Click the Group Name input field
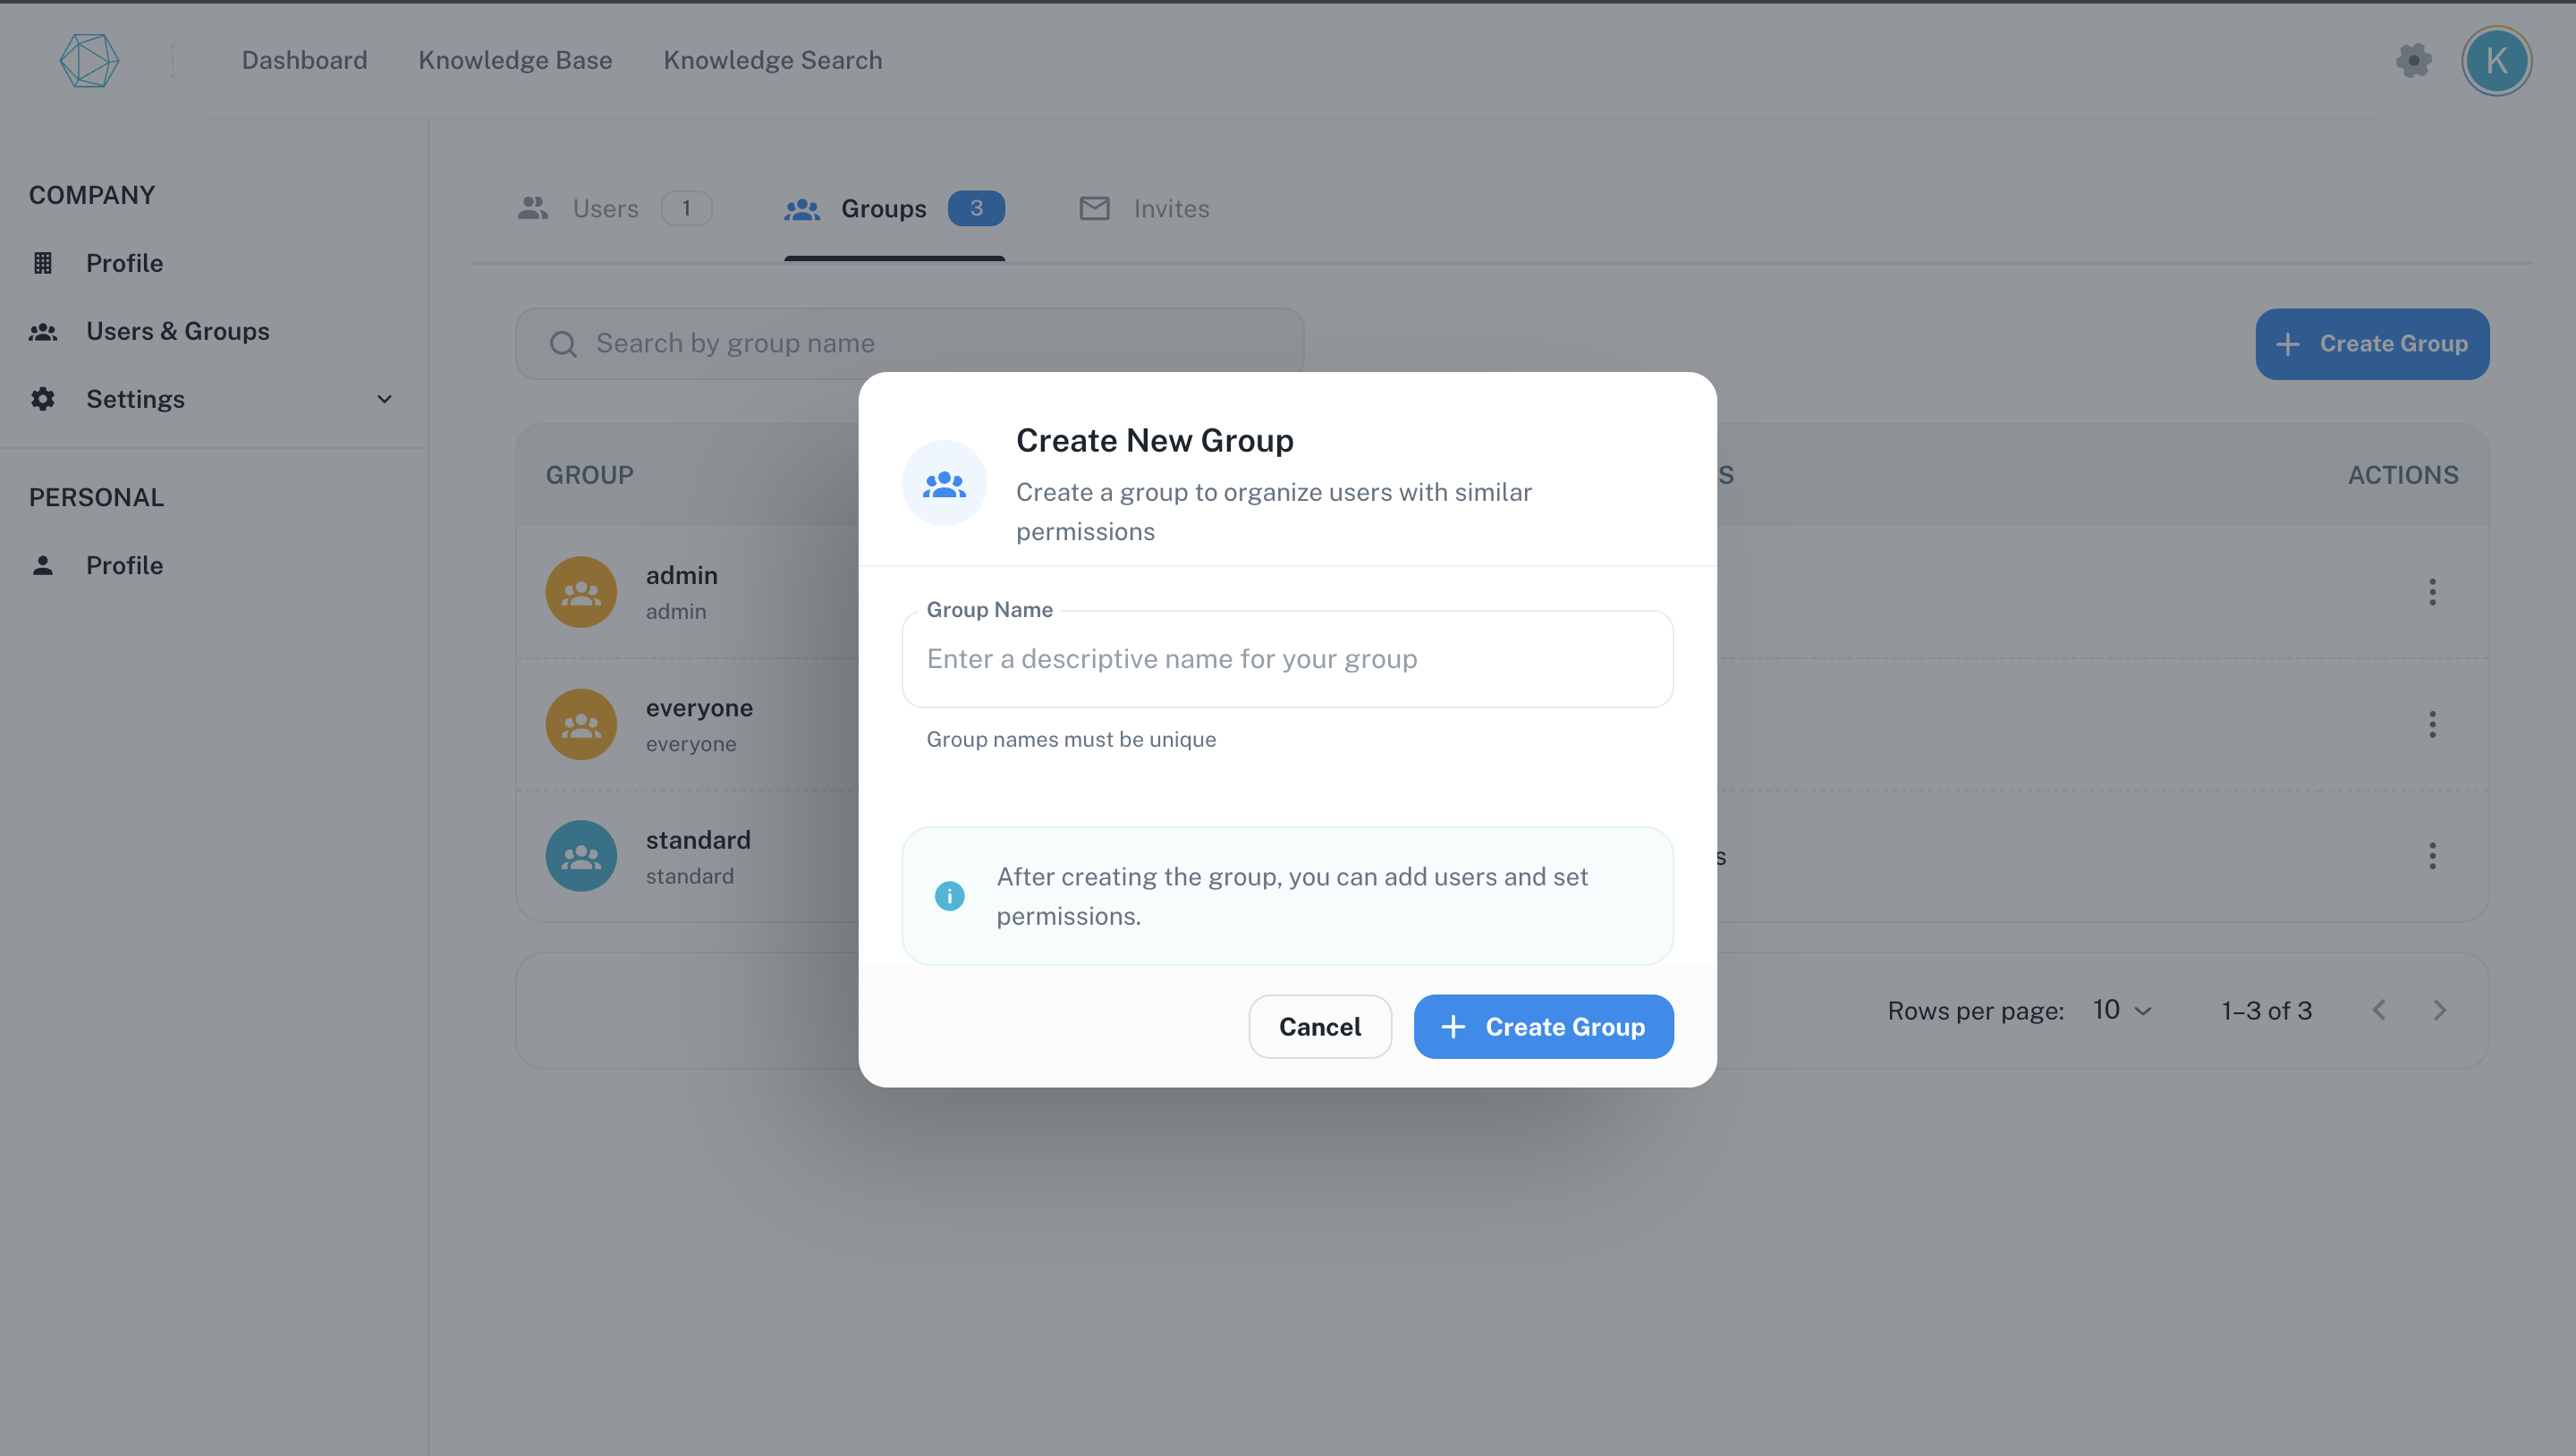2576x1456 pixels. pyautogui.click(x=1286, y=658)
